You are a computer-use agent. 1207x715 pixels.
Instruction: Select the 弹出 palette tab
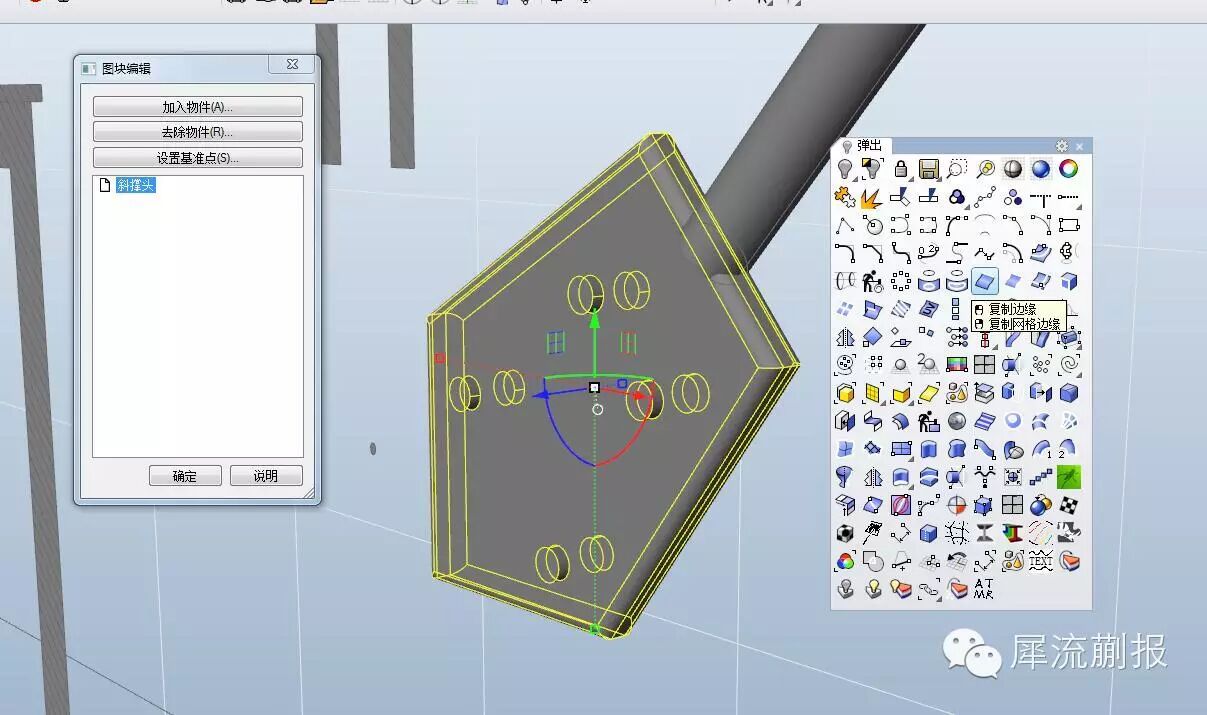pyautogui.click(x=862, y=146)
